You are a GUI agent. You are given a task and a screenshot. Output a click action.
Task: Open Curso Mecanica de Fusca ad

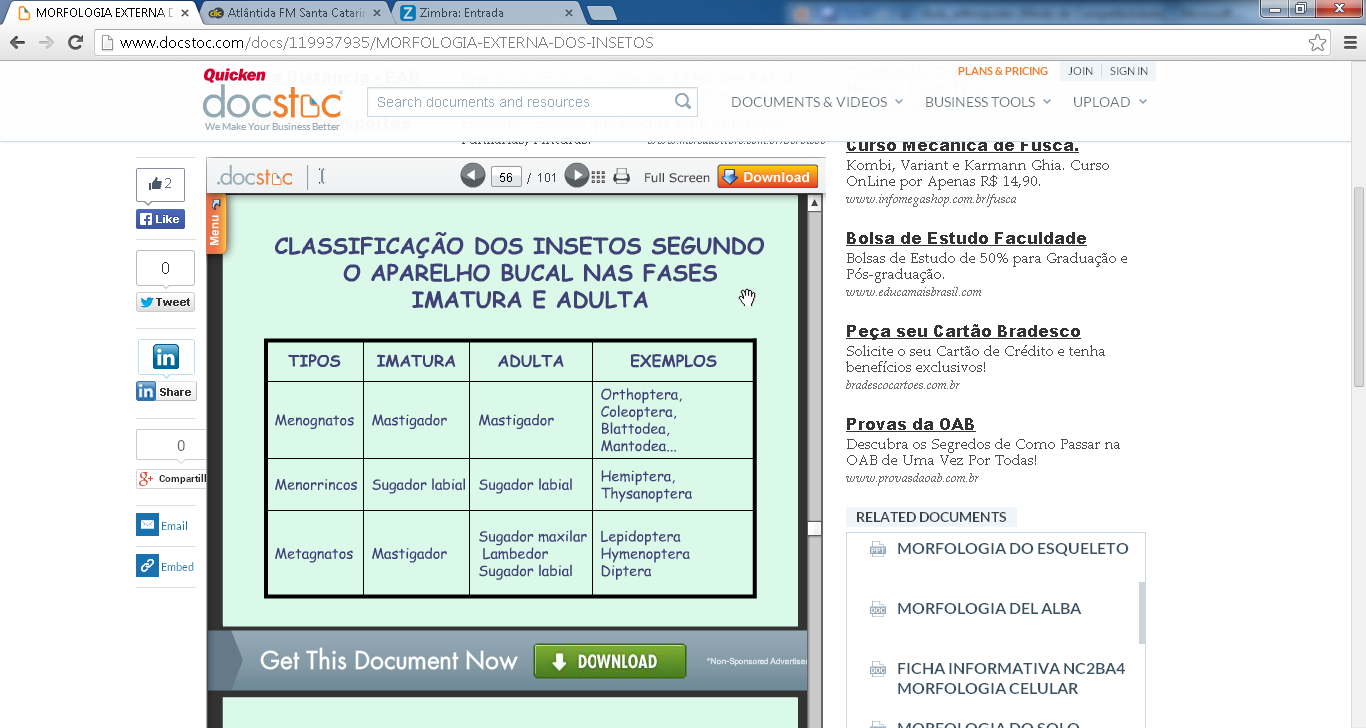tap(962, 145)
